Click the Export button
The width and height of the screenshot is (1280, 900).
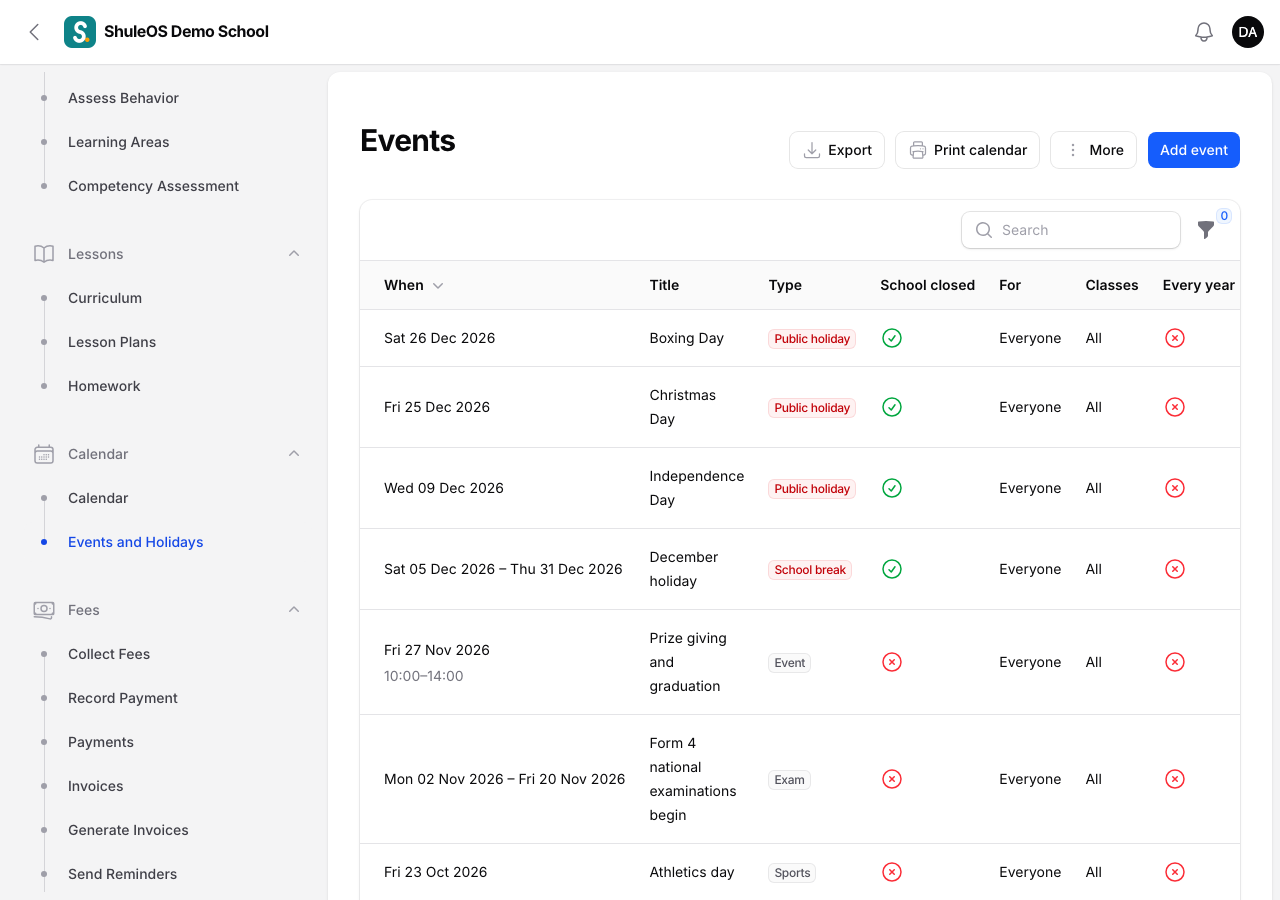point(837,150)
